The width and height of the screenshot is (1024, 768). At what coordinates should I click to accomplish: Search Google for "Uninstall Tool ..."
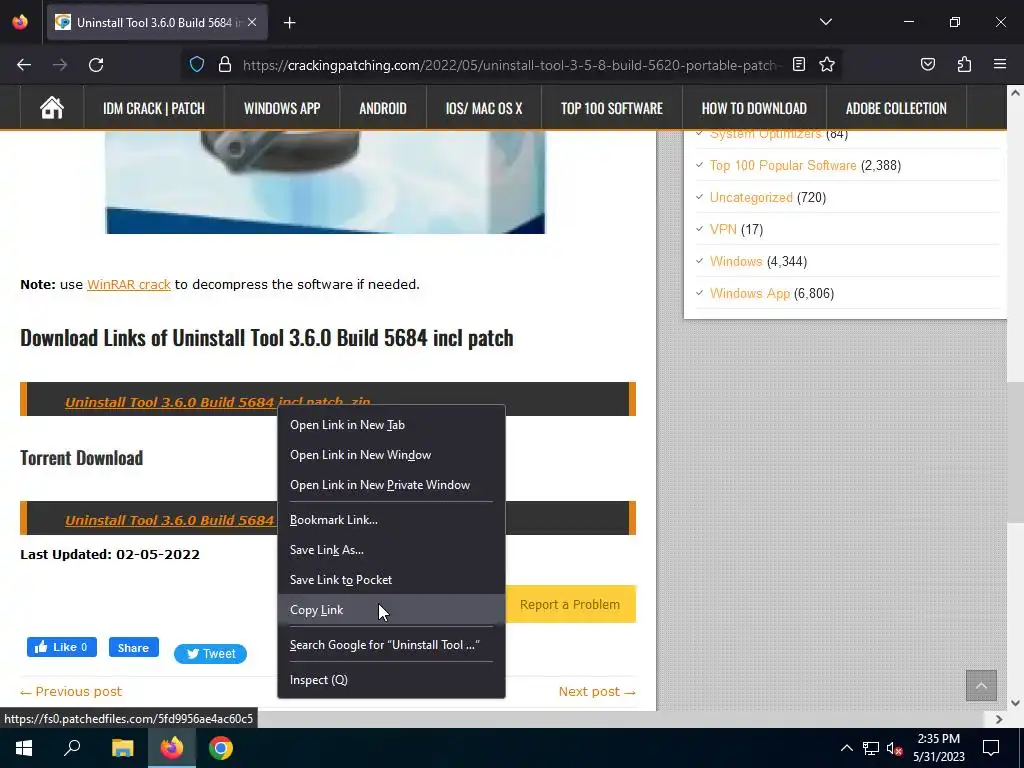[391, 645]
